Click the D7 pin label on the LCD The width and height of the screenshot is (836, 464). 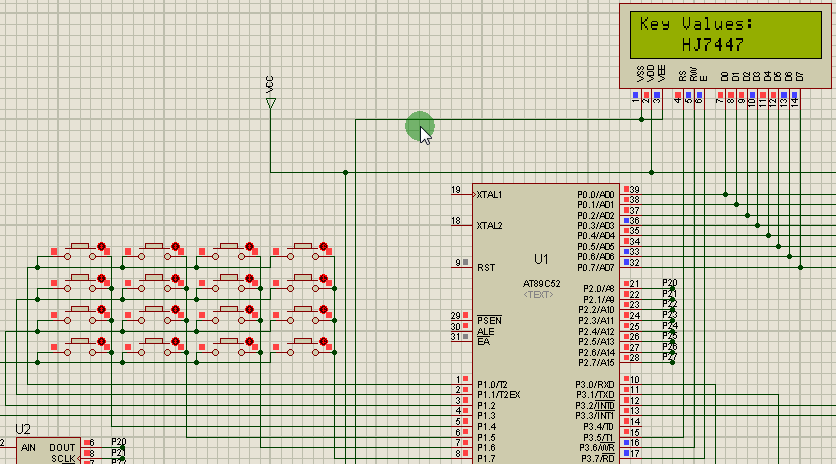click(x=799, y=76)
